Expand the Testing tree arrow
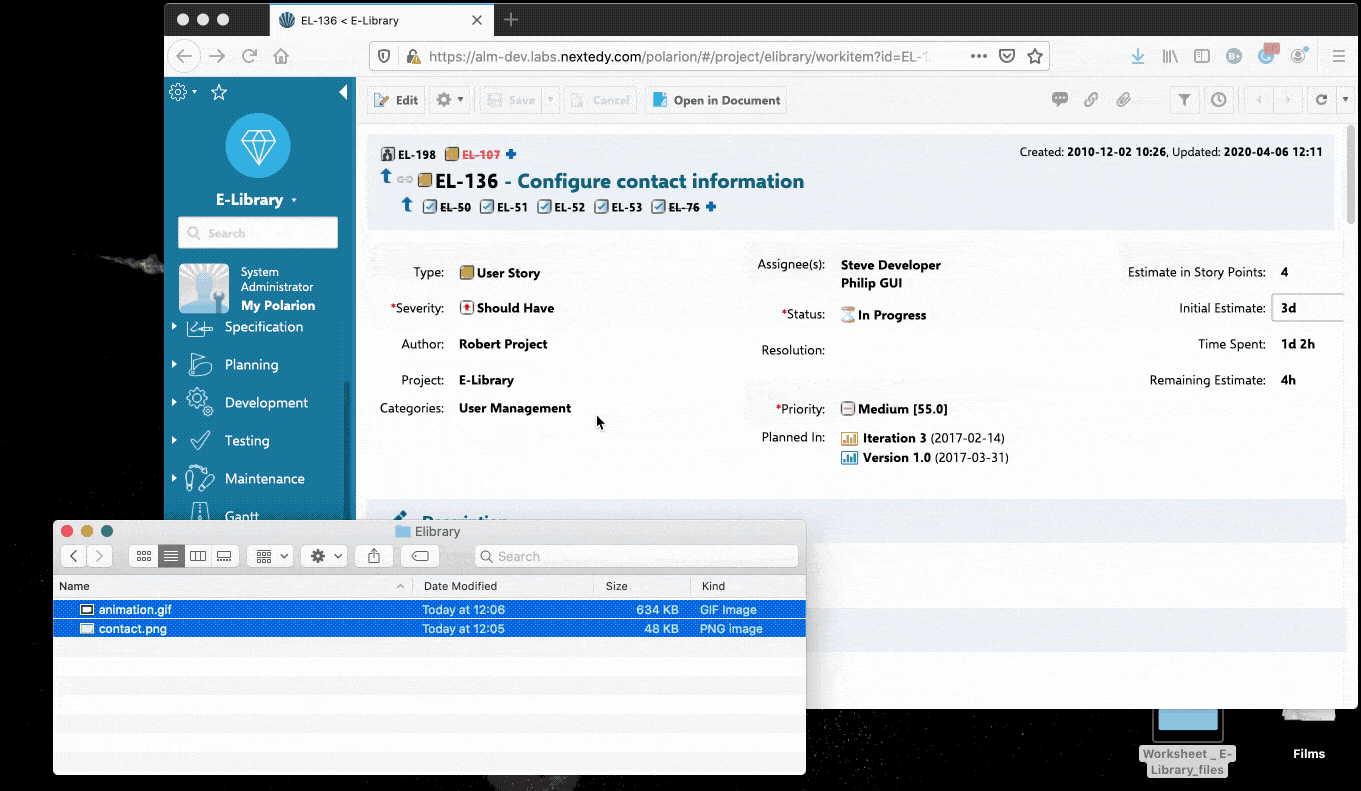The image size is (1361, 791). tap(174, 440)
